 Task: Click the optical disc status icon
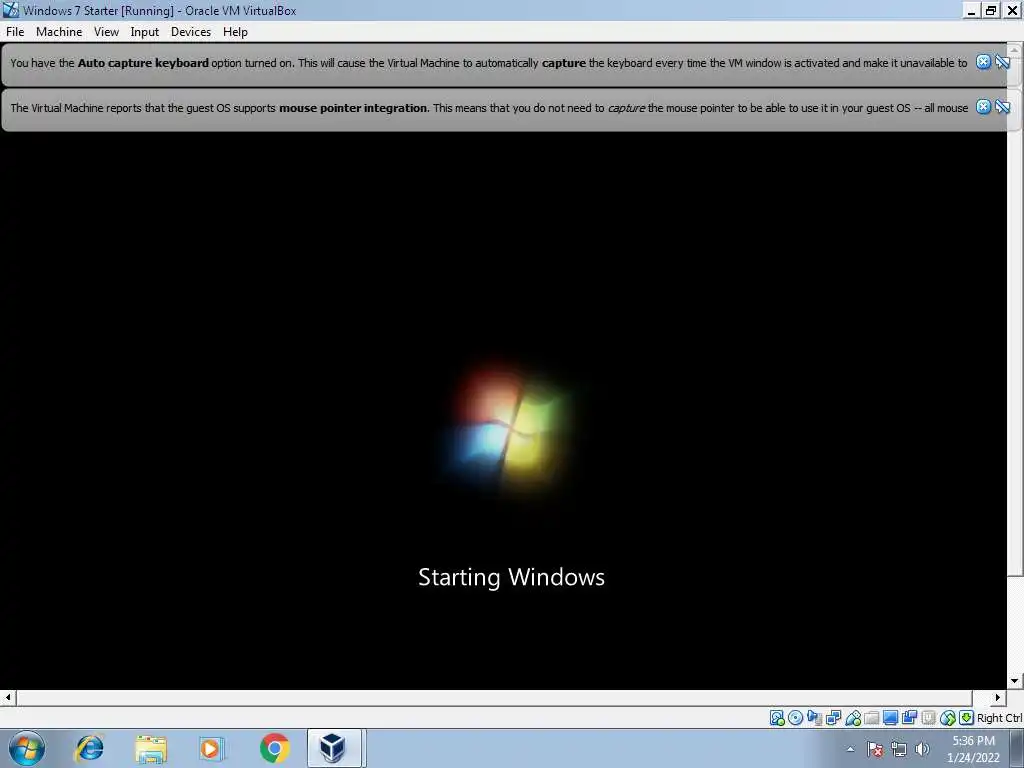pyautogui.click(x=795, y=718)
